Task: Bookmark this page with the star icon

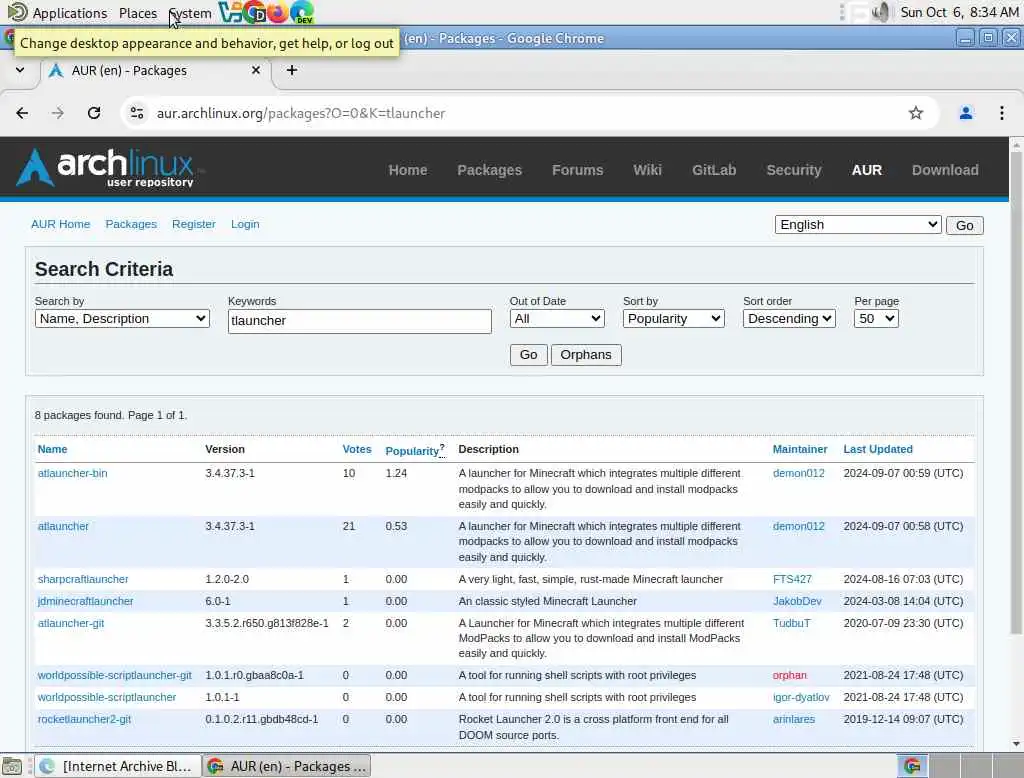Action: tap(916, 113)
